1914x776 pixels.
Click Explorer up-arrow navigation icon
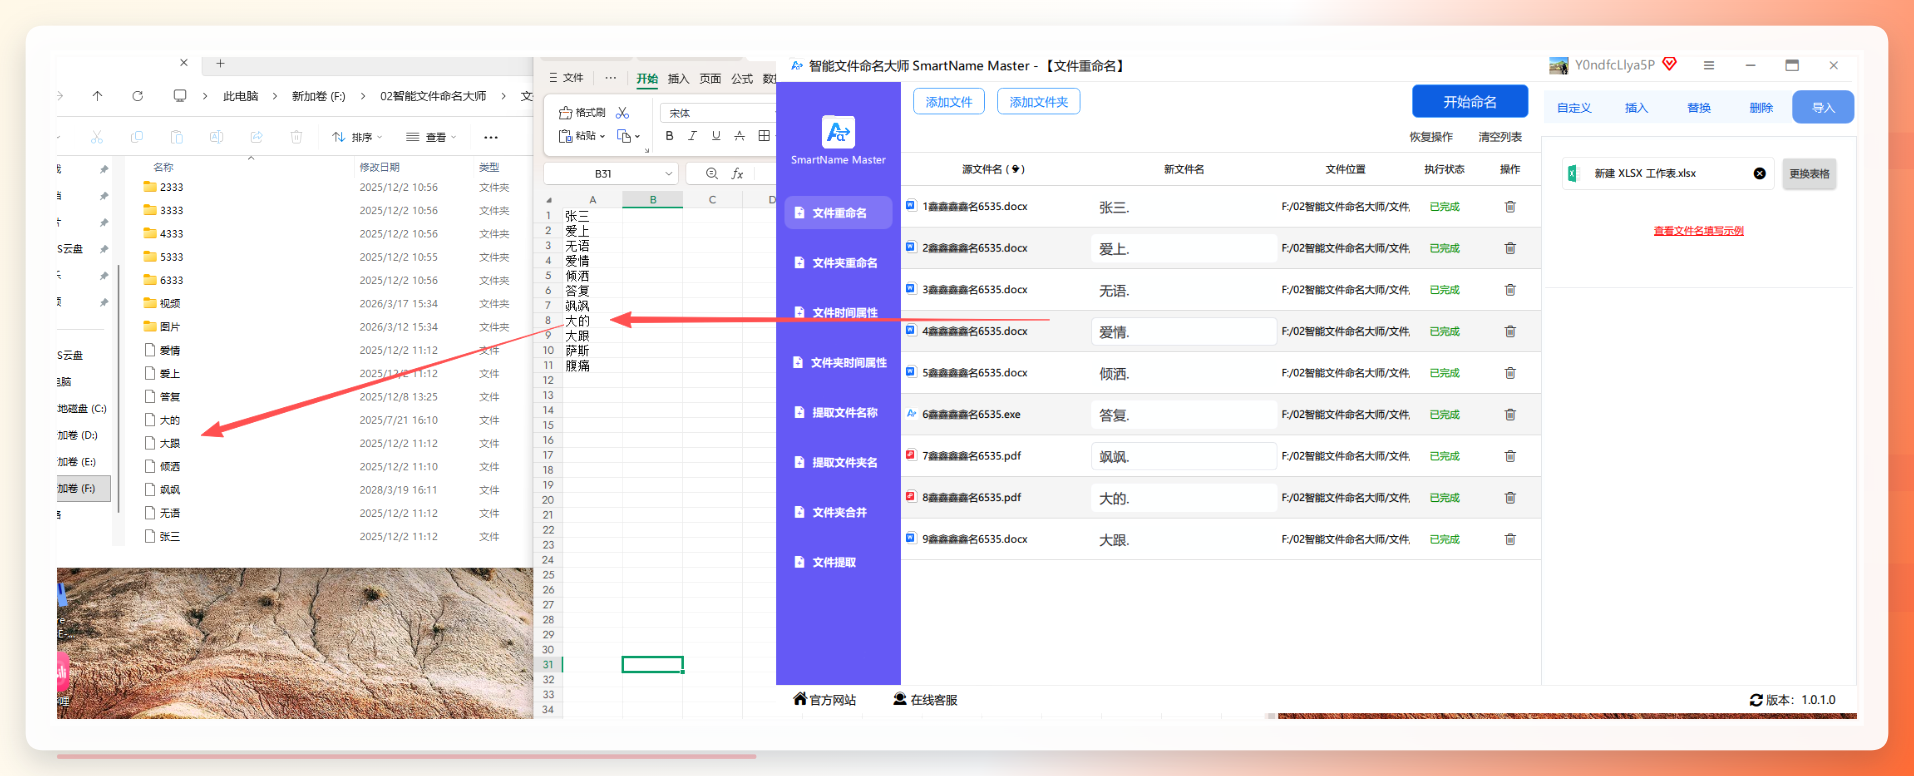97,96
